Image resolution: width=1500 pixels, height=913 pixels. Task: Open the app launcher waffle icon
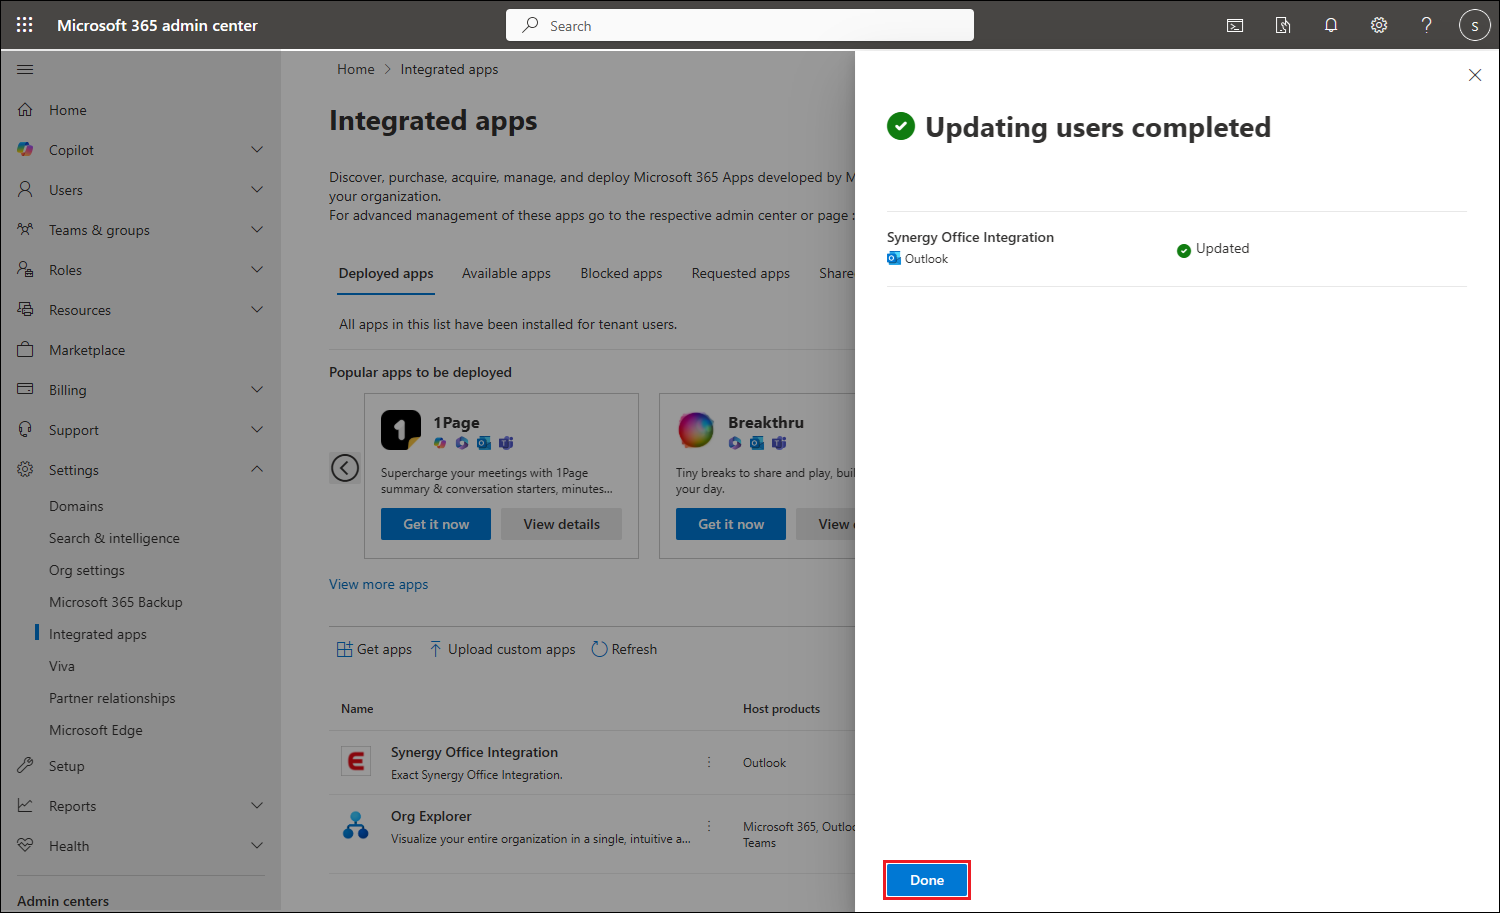coord(25,25)
